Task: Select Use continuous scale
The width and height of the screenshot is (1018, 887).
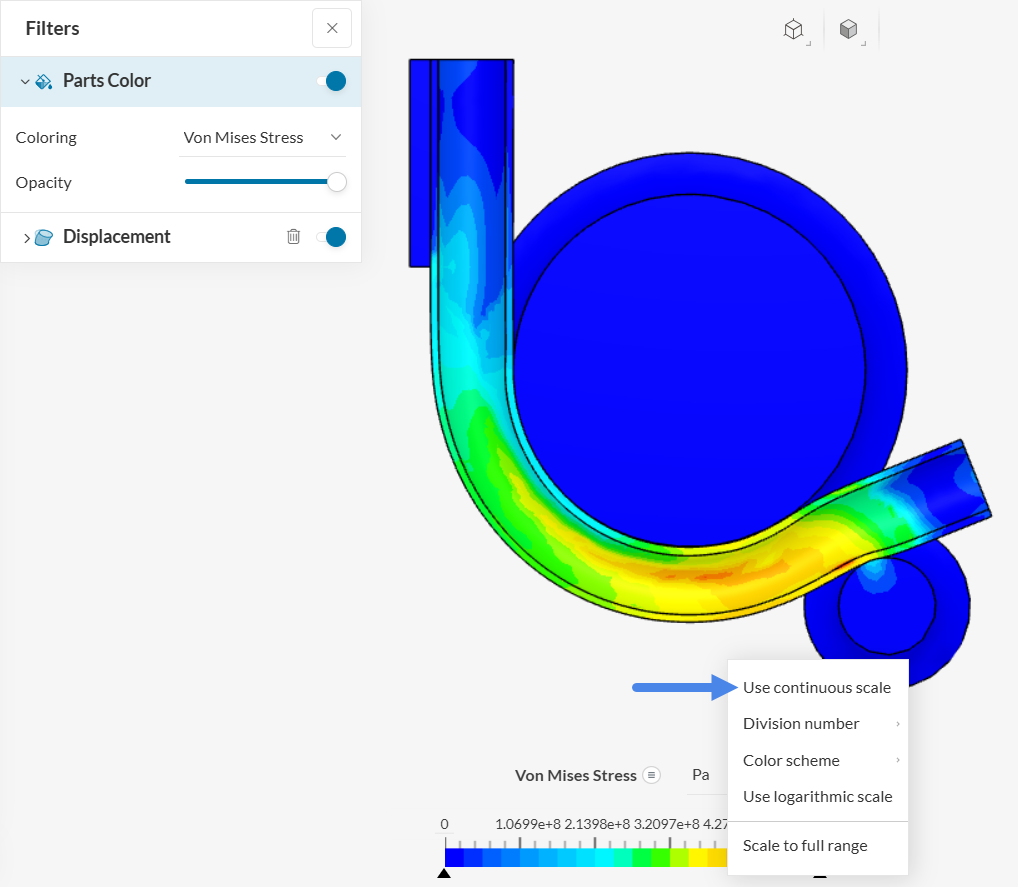Action: point(816,688)
